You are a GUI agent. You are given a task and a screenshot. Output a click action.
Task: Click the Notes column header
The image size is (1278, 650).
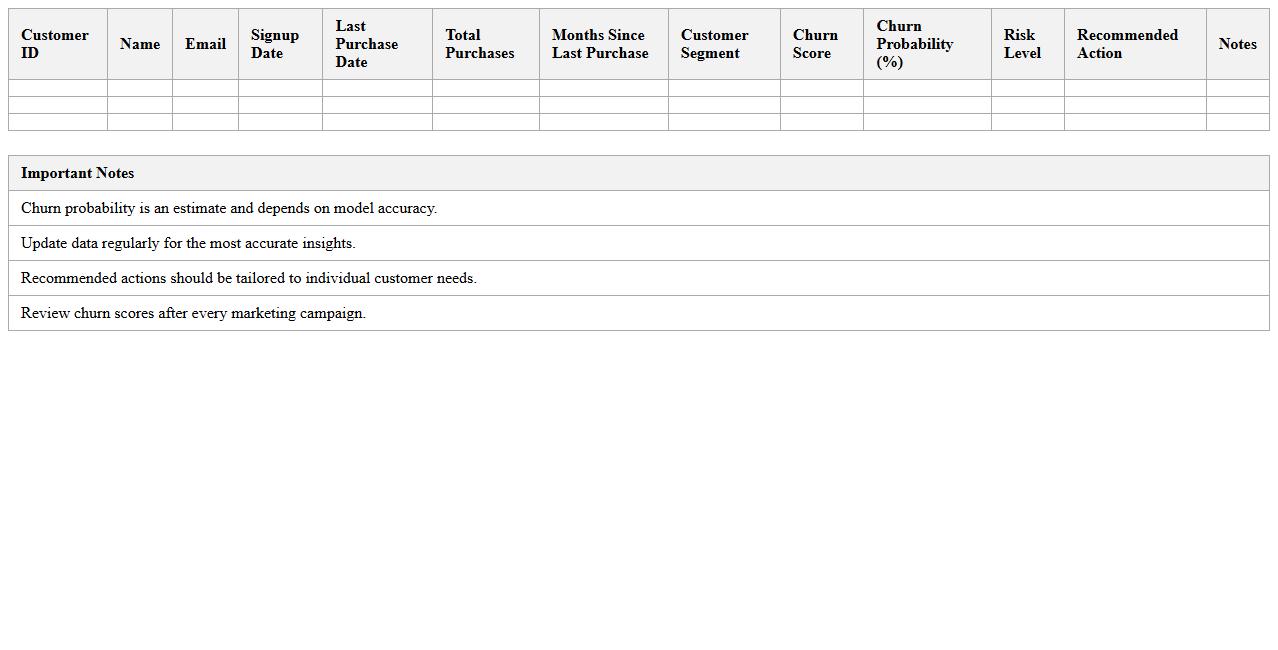pyautogui.click(x=1237, y=44)
